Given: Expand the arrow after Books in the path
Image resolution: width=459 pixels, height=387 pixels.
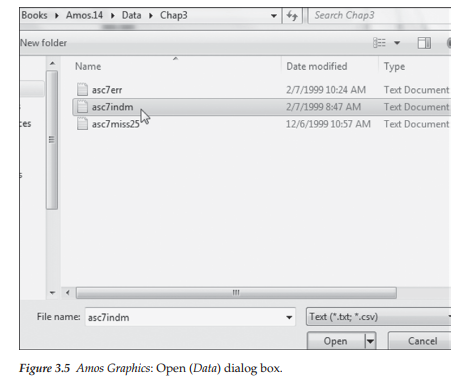Looking at the screenshot, I should (57, 16).
